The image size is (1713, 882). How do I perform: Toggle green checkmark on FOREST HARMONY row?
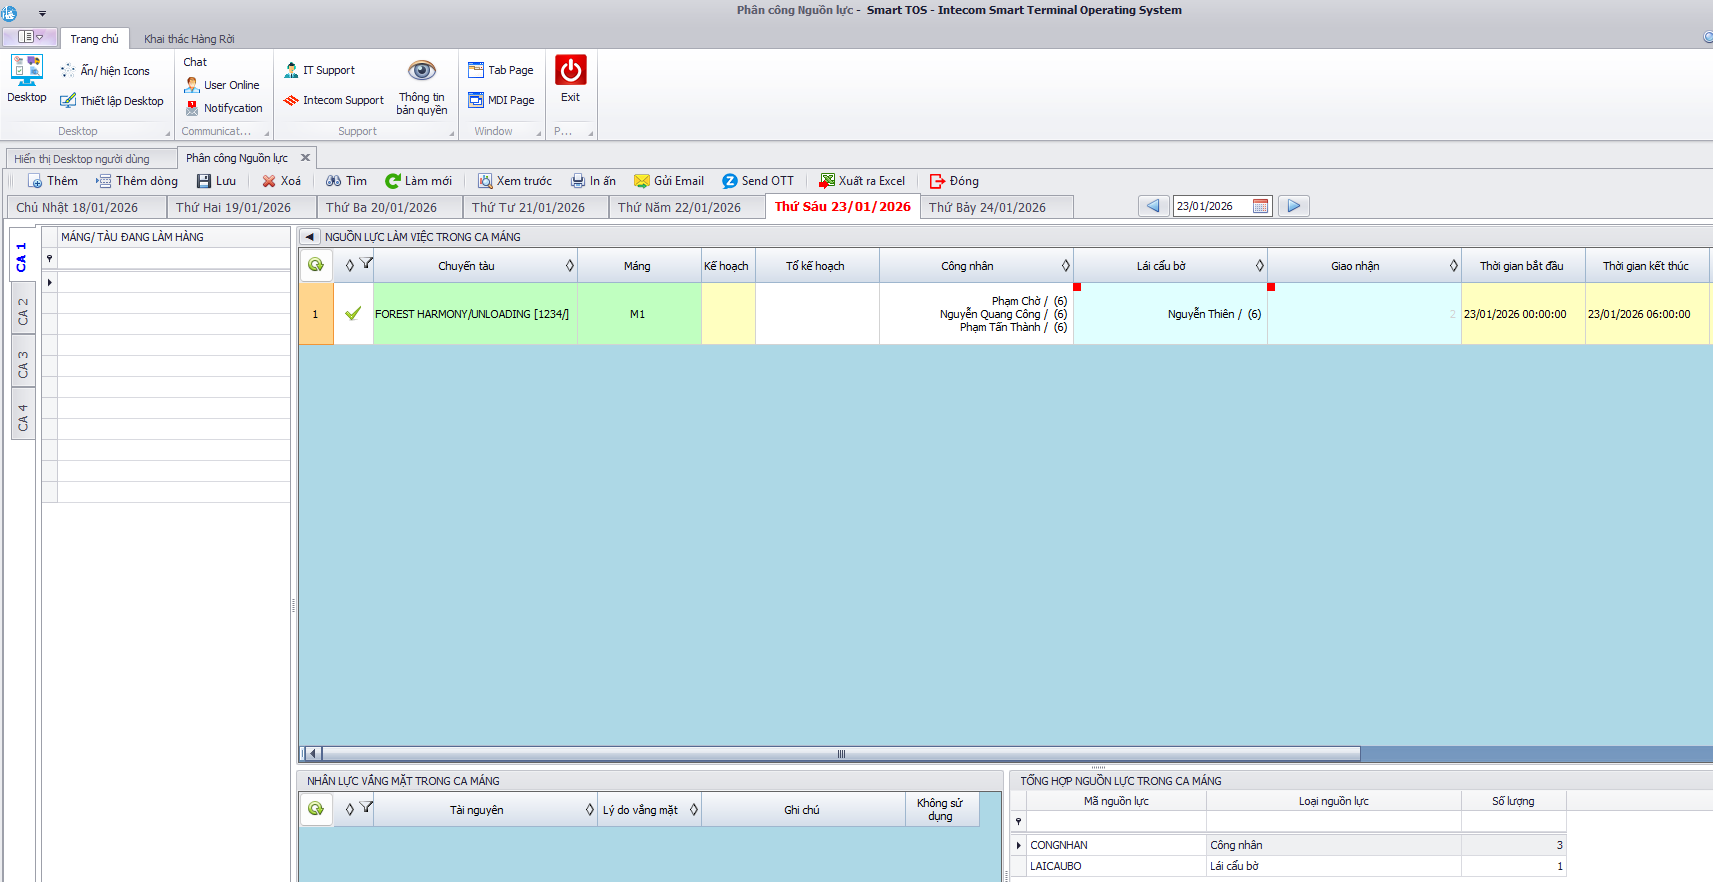[353, 314]
